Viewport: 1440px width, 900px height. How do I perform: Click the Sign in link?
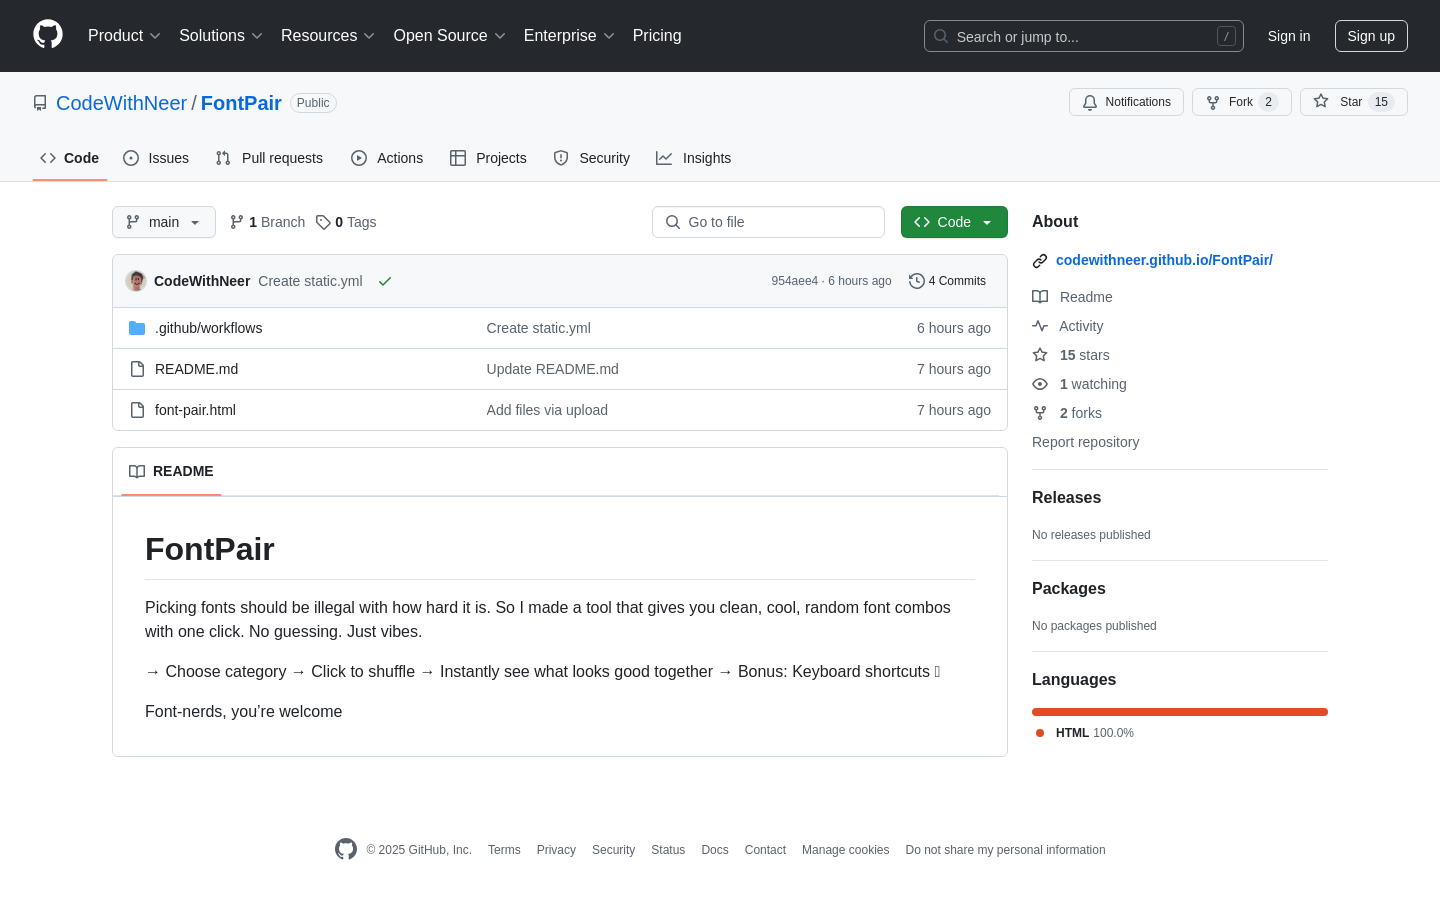(x=1289, y=36)
